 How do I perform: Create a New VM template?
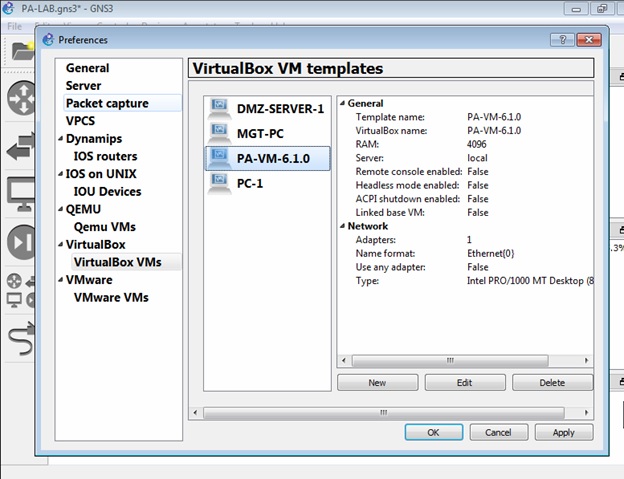pos(377,382)
